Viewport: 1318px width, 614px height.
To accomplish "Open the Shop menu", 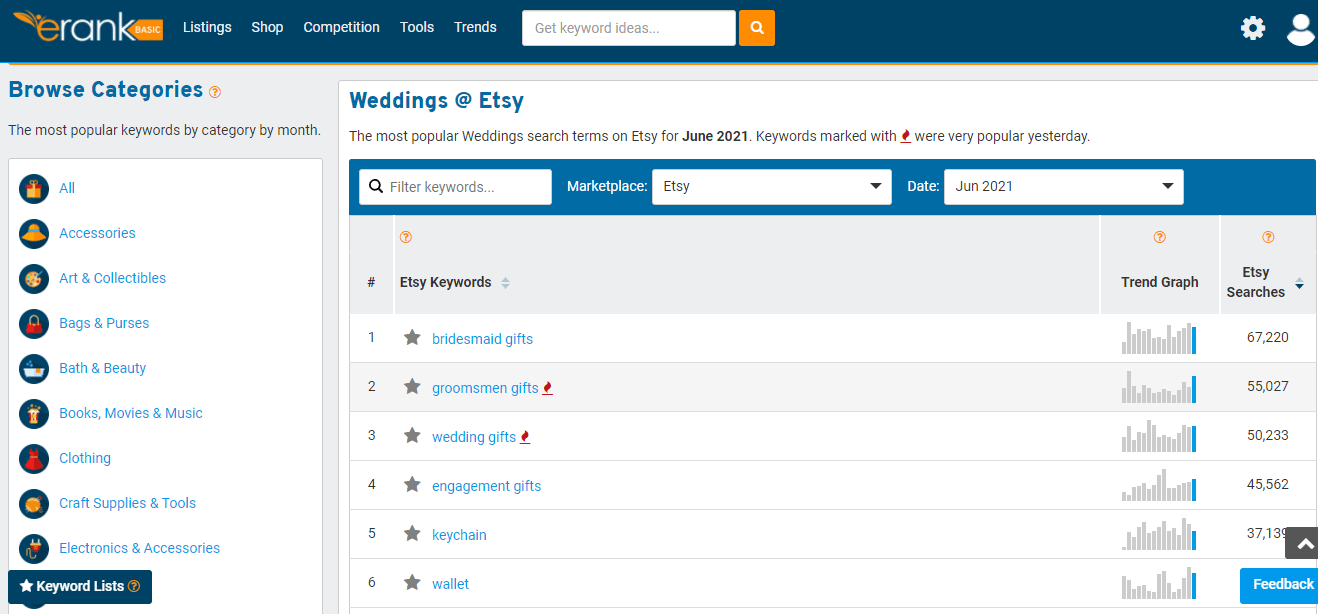I will coord(267,28).
